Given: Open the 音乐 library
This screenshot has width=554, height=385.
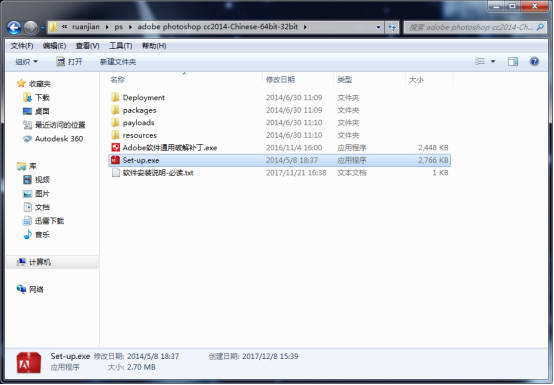Looking at the screenshot, I should click(x=36, y=235).
